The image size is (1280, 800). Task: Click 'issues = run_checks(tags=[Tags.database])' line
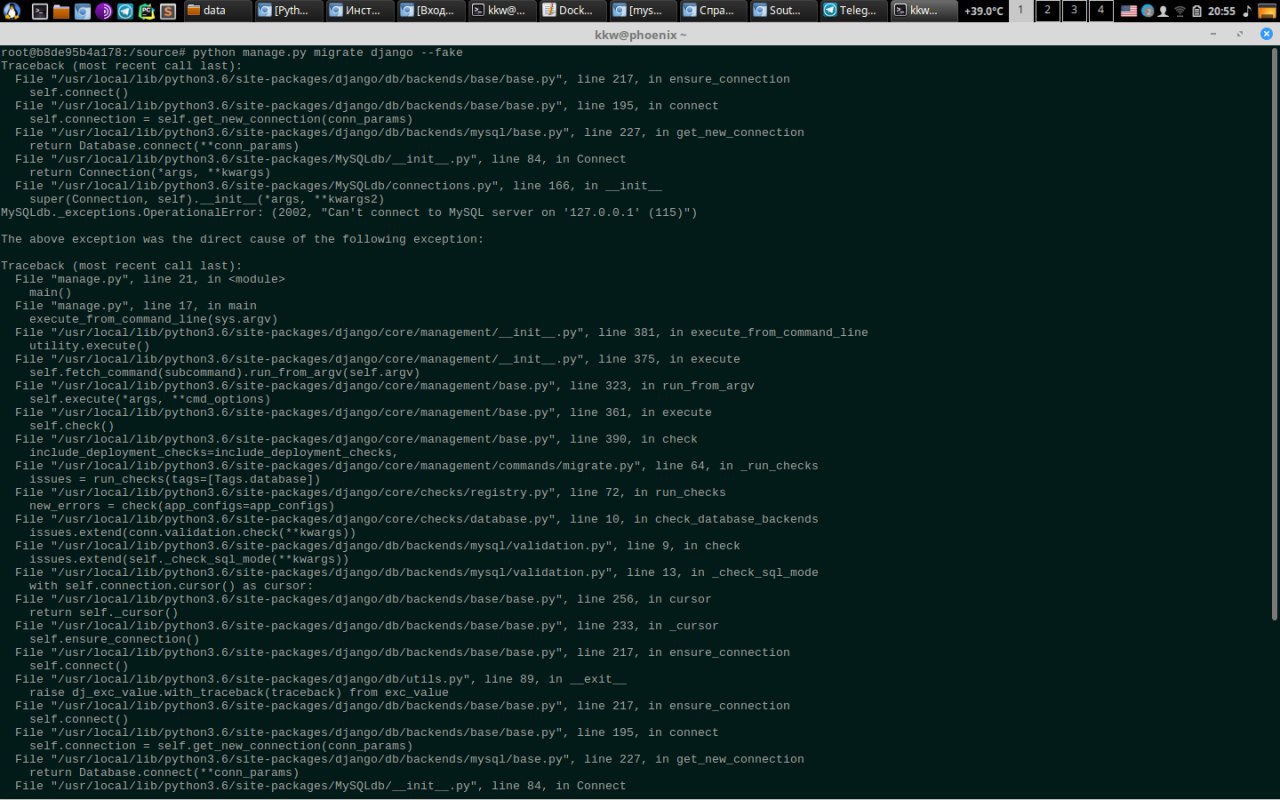[x=175, y=479]
